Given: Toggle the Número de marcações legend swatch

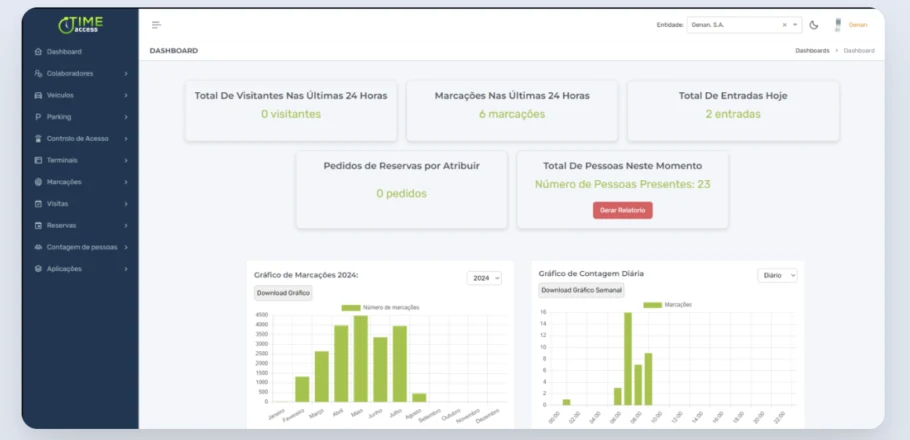Looking at the screenshot, I should click(x=351, y=308).
